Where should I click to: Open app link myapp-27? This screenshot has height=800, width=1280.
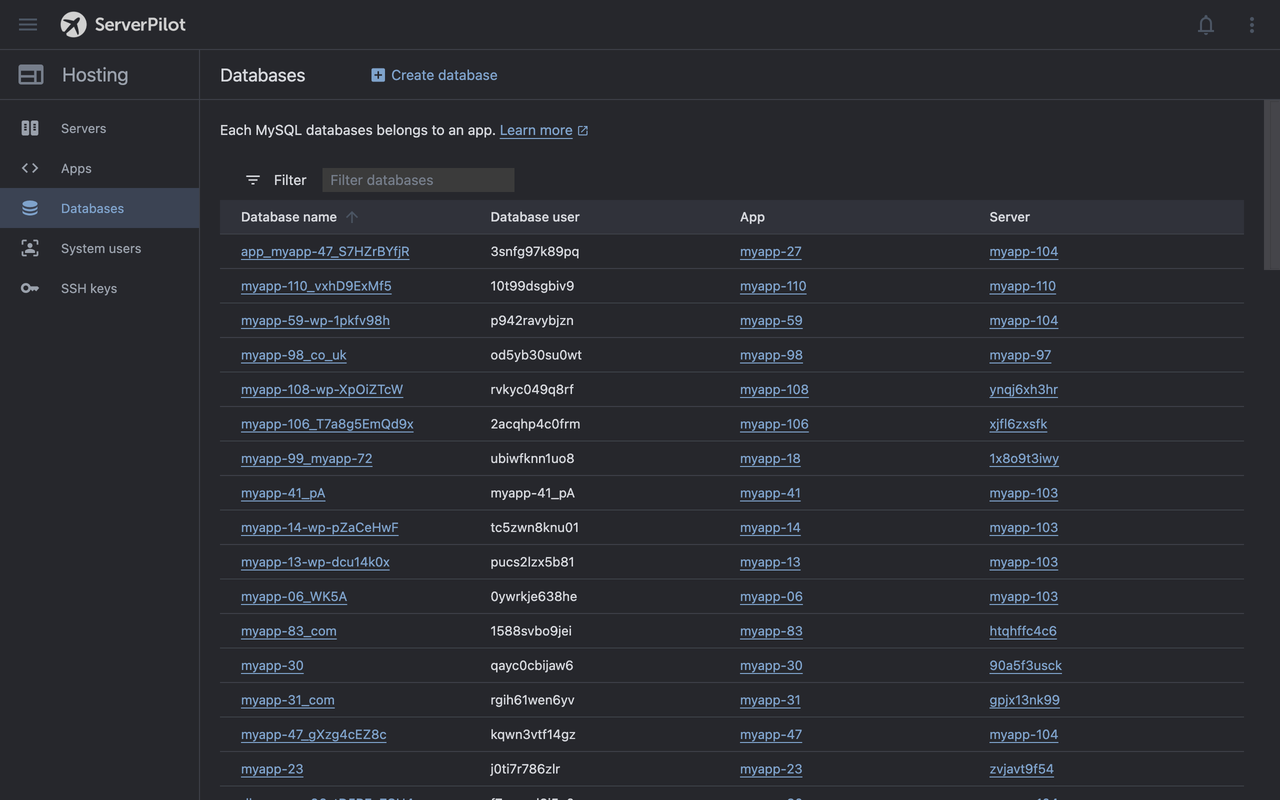coord(771,252)
